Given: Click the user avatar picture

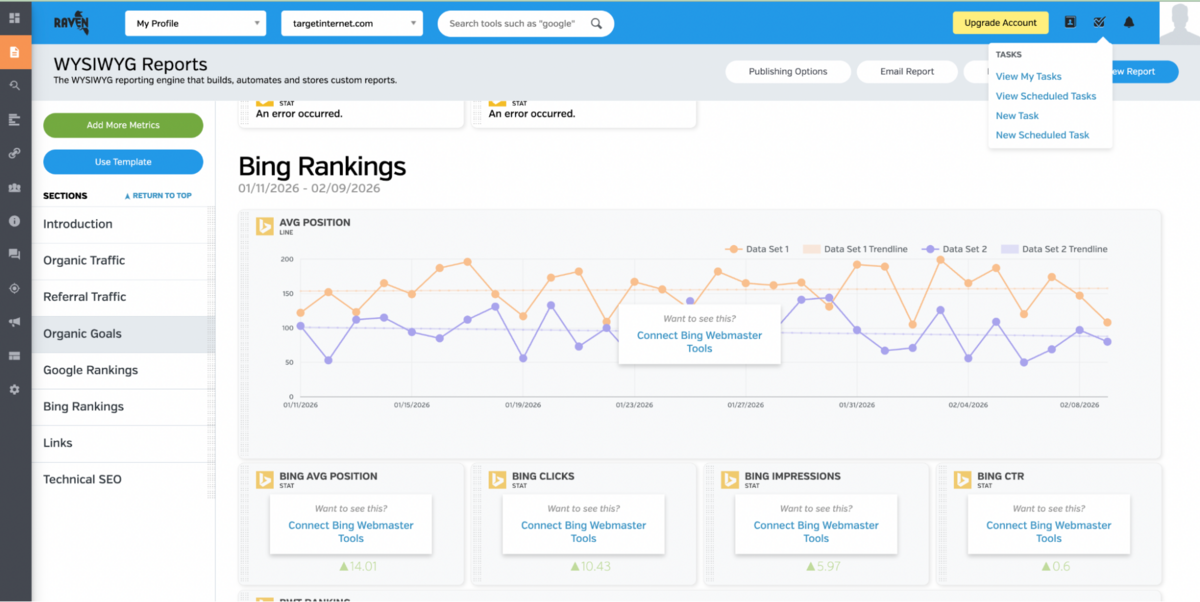Looking at the screenshot, I should (1179, 22).
